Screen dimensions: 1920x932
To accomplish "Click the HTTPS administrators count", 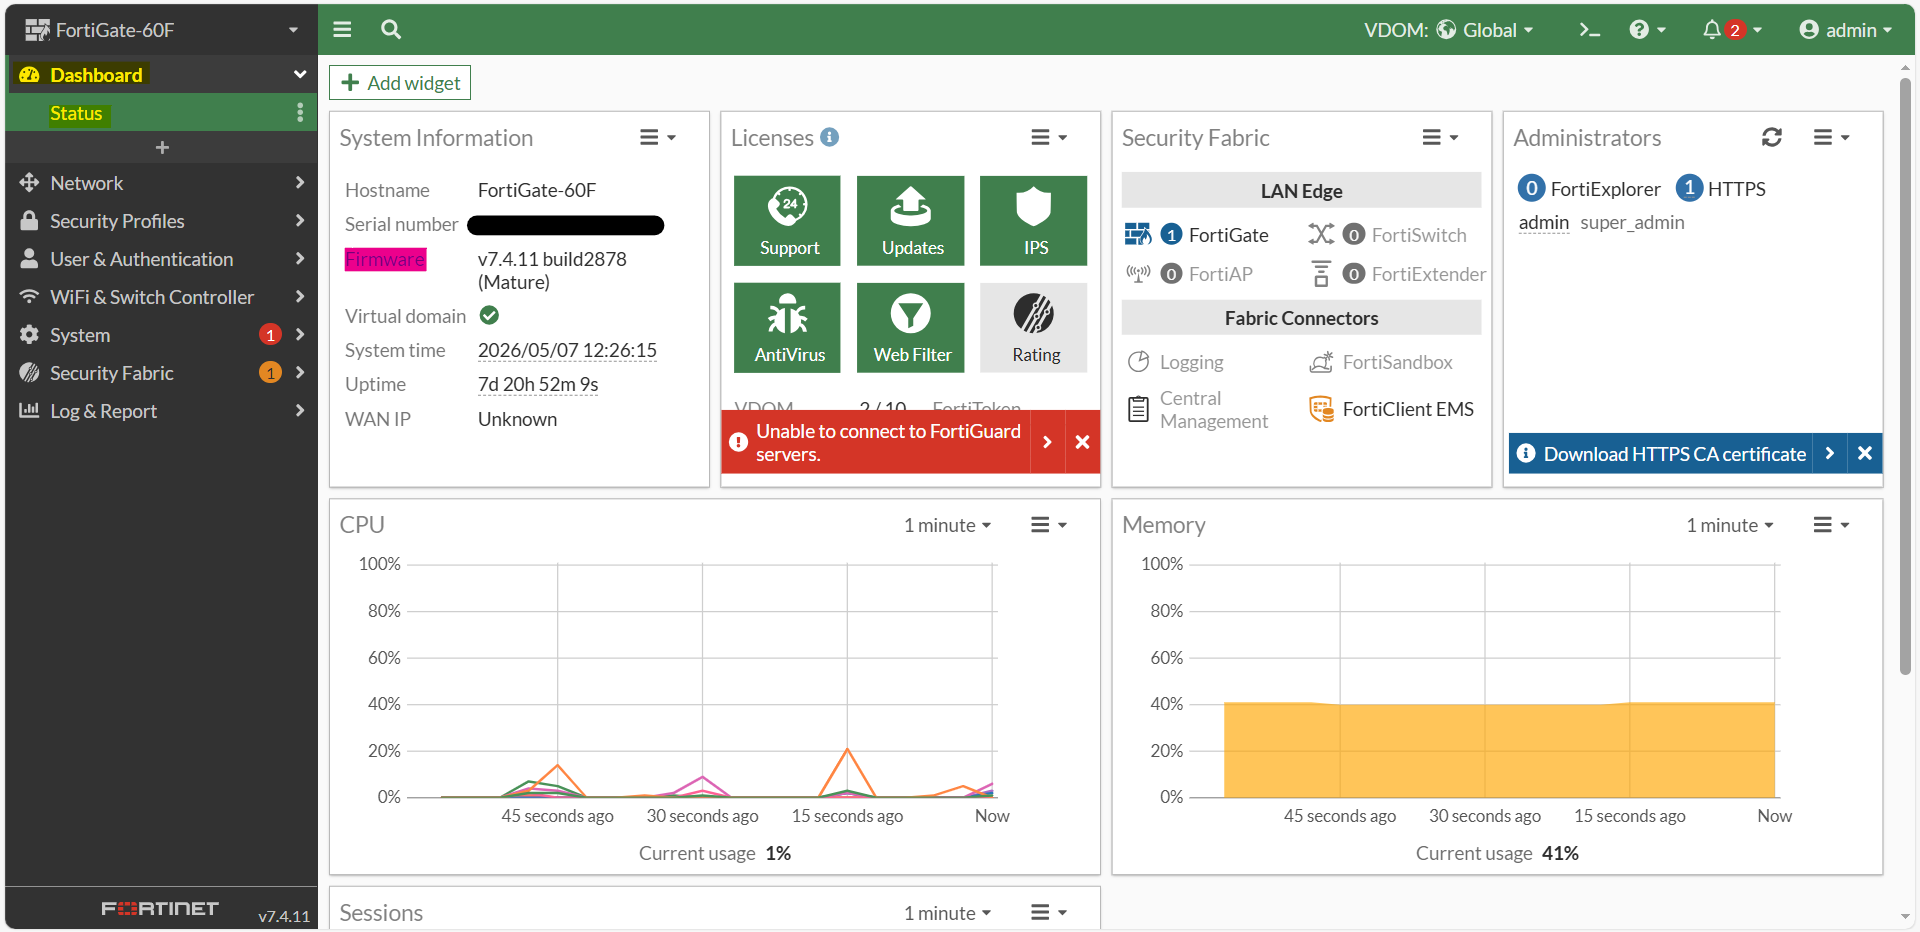I will click(1689, 188).
